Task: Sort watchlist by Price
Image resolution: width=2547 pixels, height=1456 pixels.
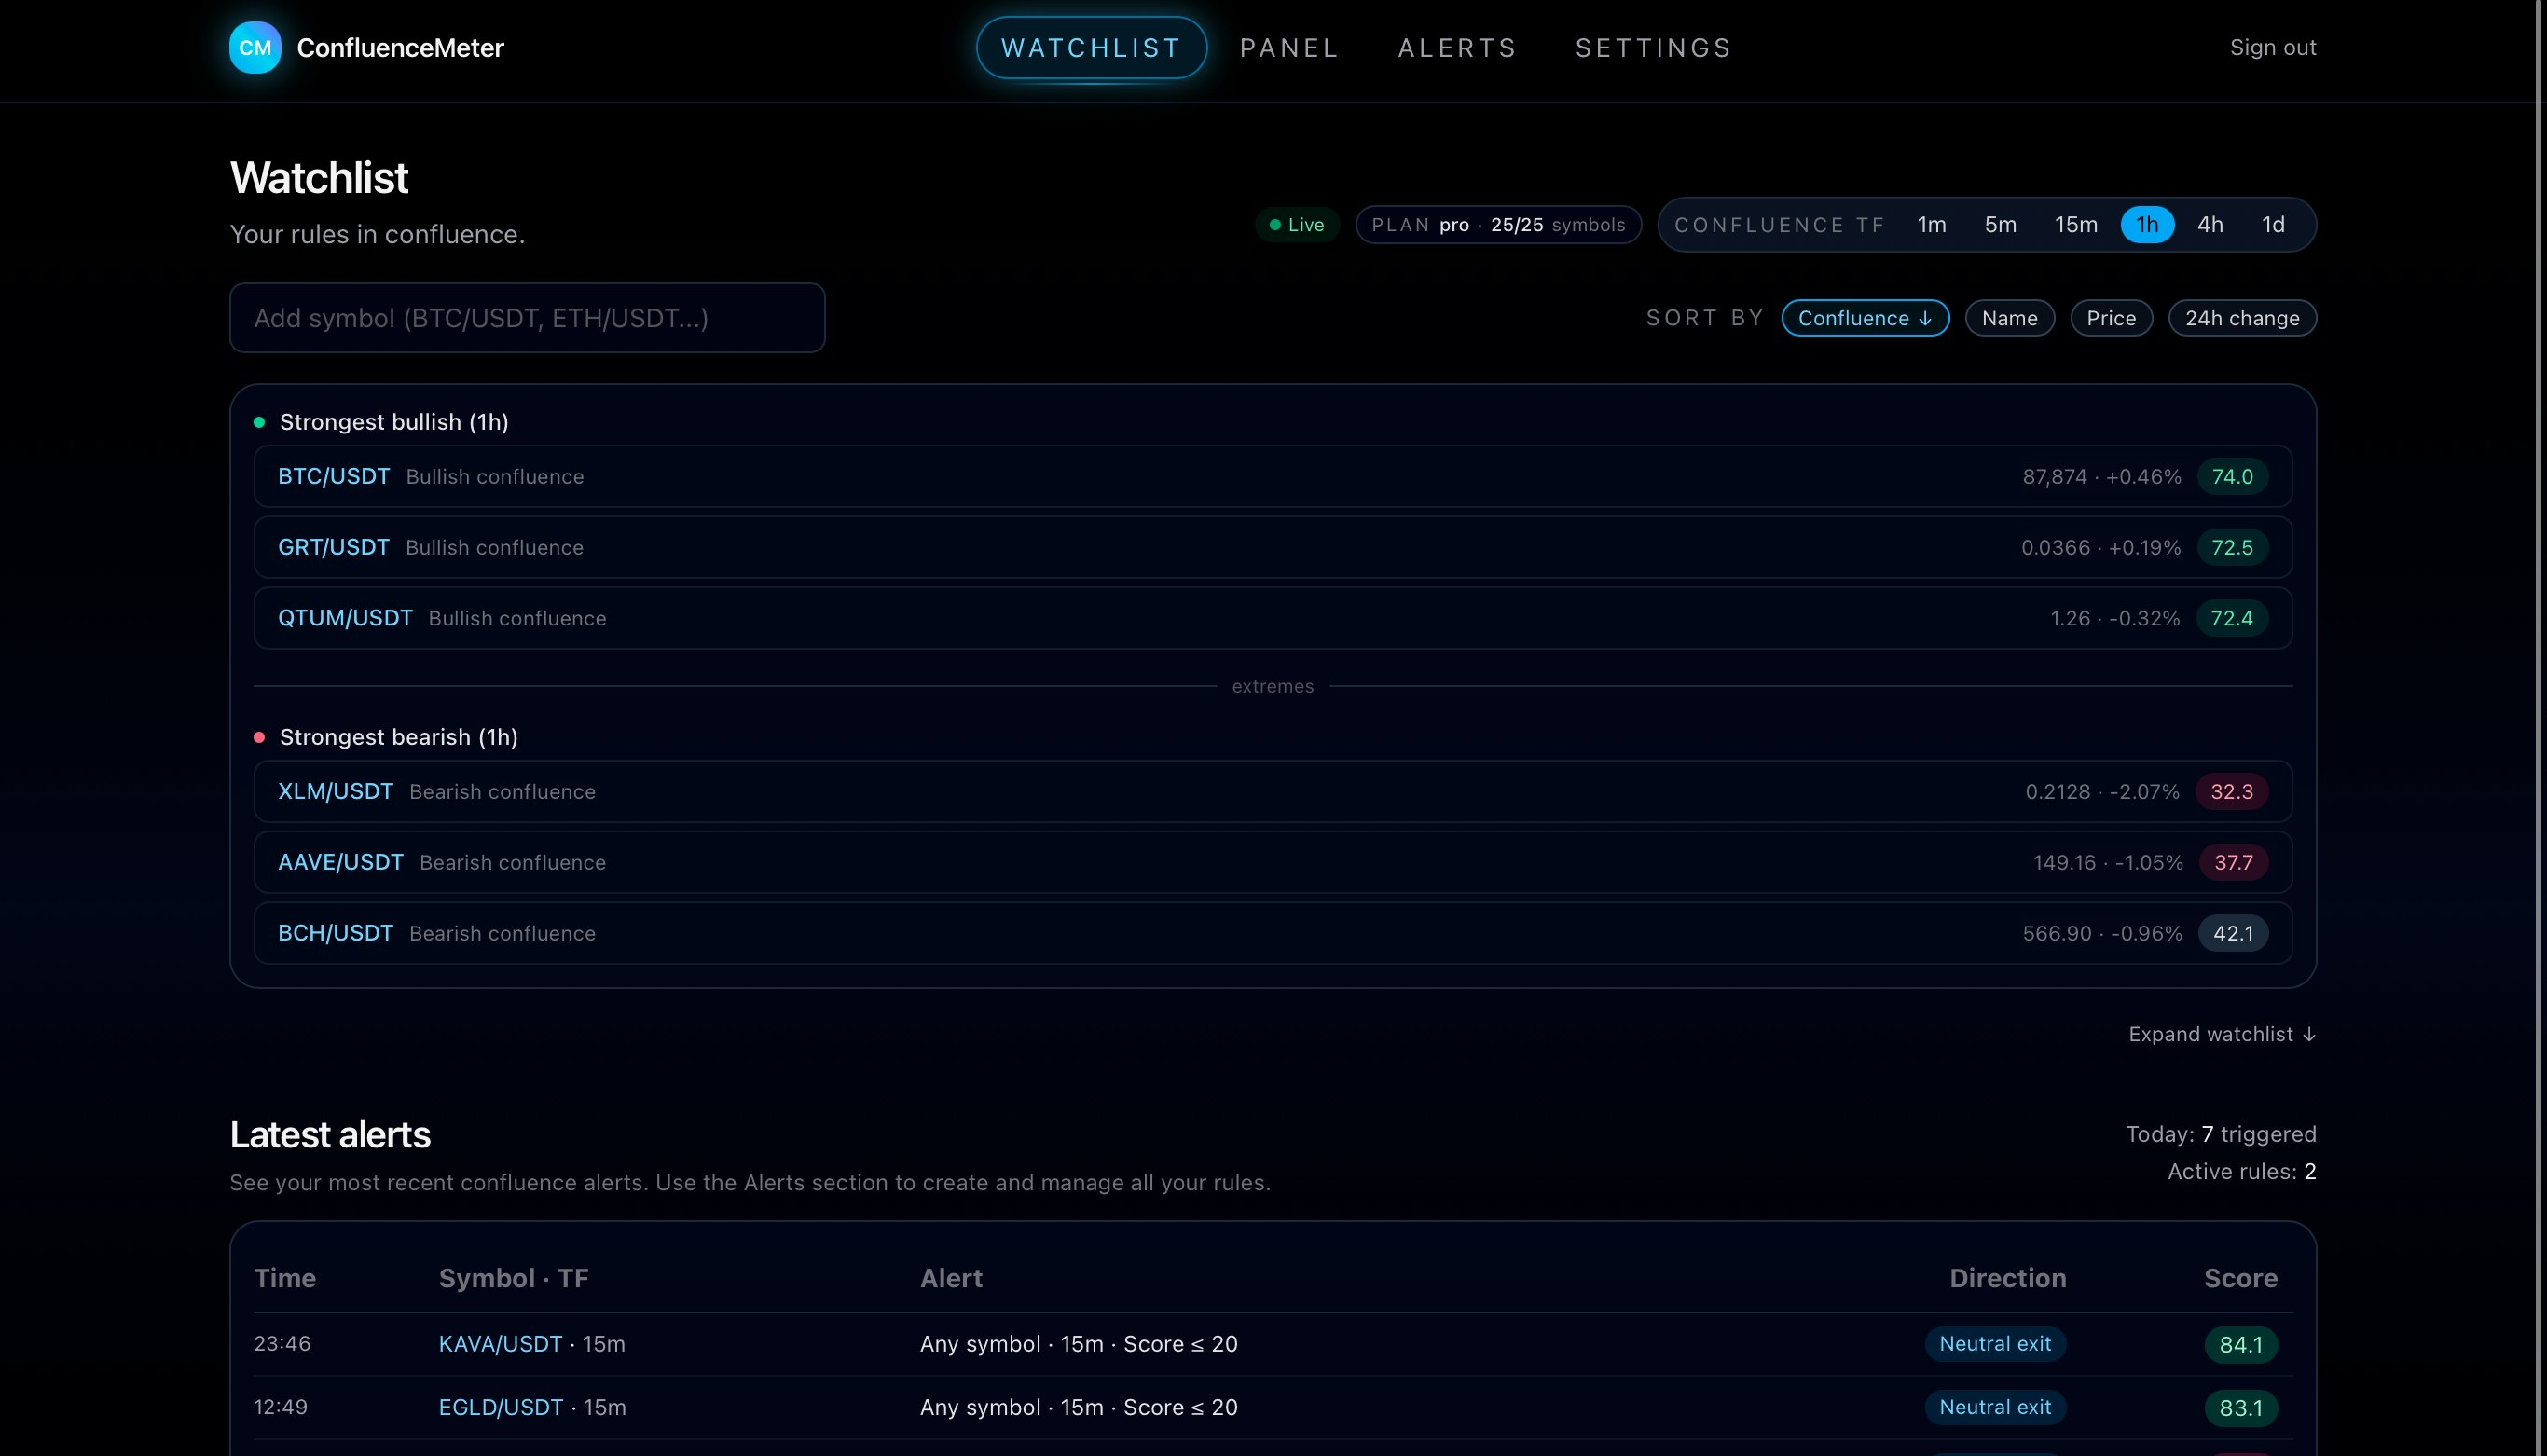Action: pyautogui.click(x=2110, y=318)
